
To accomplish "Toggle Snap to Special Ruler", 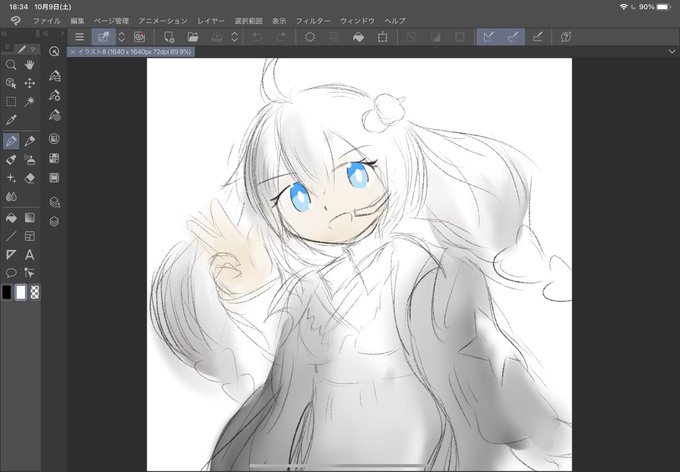I will coord(513,37).
